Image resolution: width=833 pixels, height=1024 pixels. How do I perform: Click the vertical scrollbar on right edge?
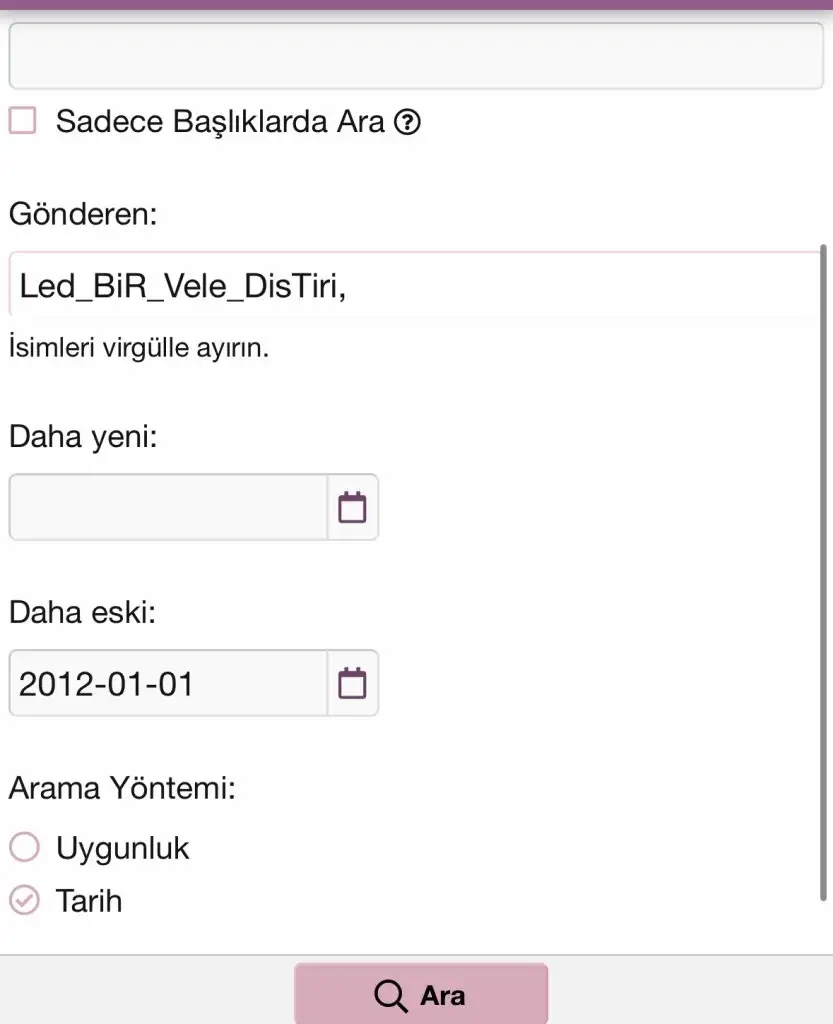(823, 570)
